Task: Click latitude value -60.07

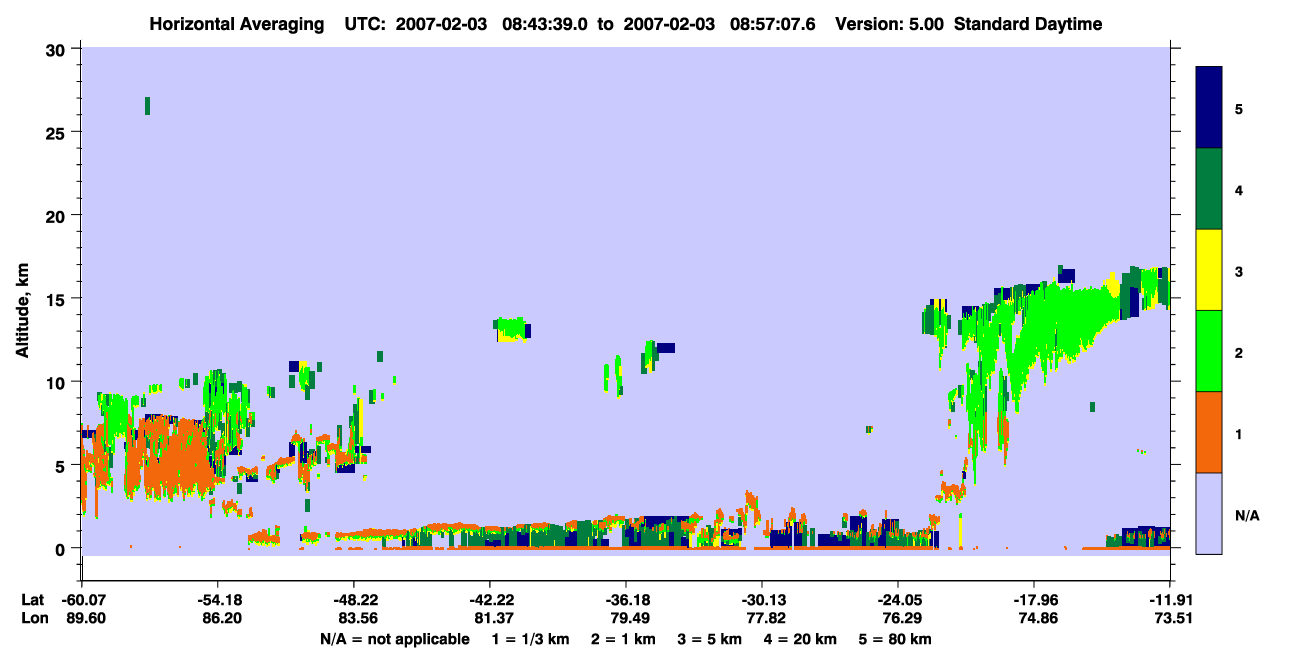Action: click(82, 600)
